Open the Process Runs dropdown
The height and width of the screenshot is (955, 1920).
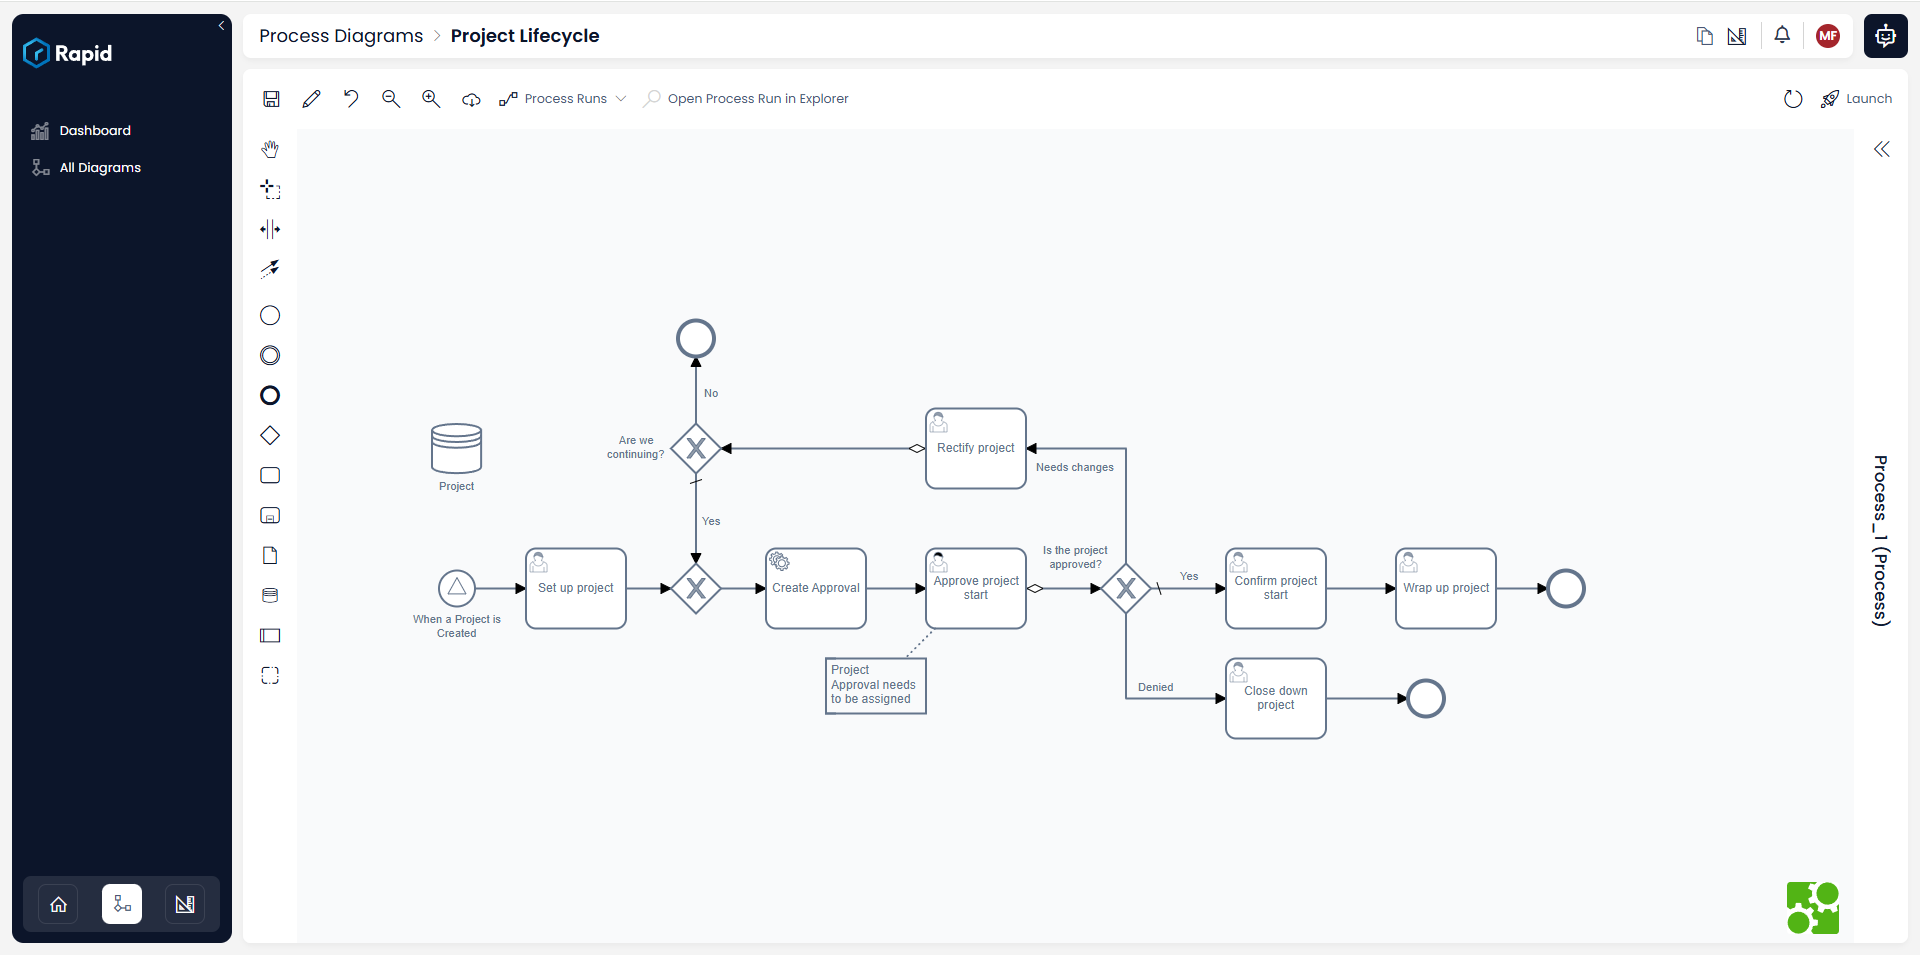563,99
